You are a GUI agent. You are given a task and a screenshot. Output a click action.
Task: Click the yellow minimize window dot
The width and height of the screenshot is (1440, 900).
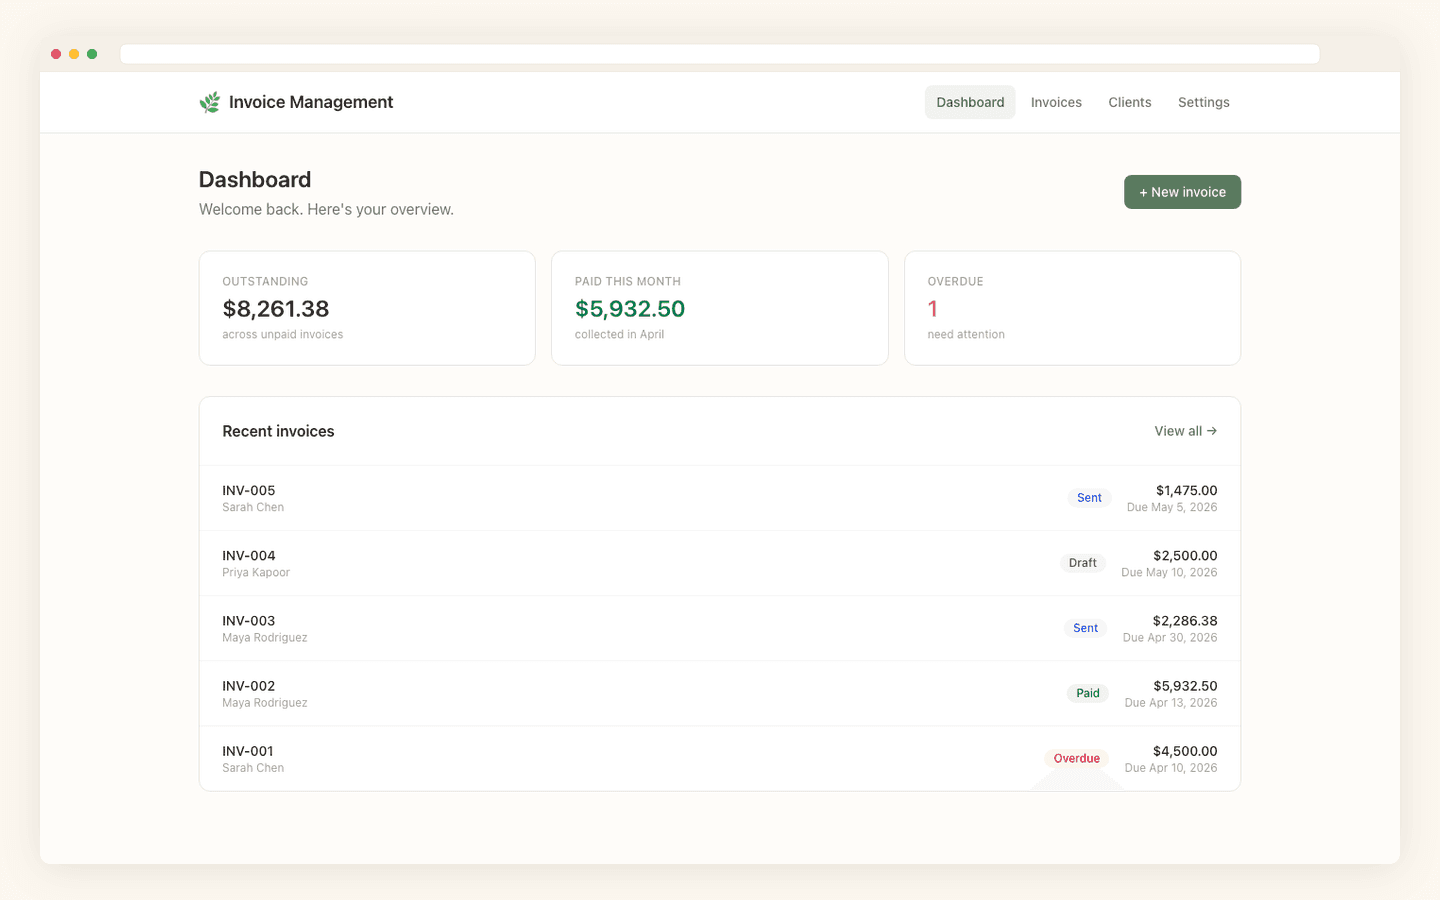[74, 54]
